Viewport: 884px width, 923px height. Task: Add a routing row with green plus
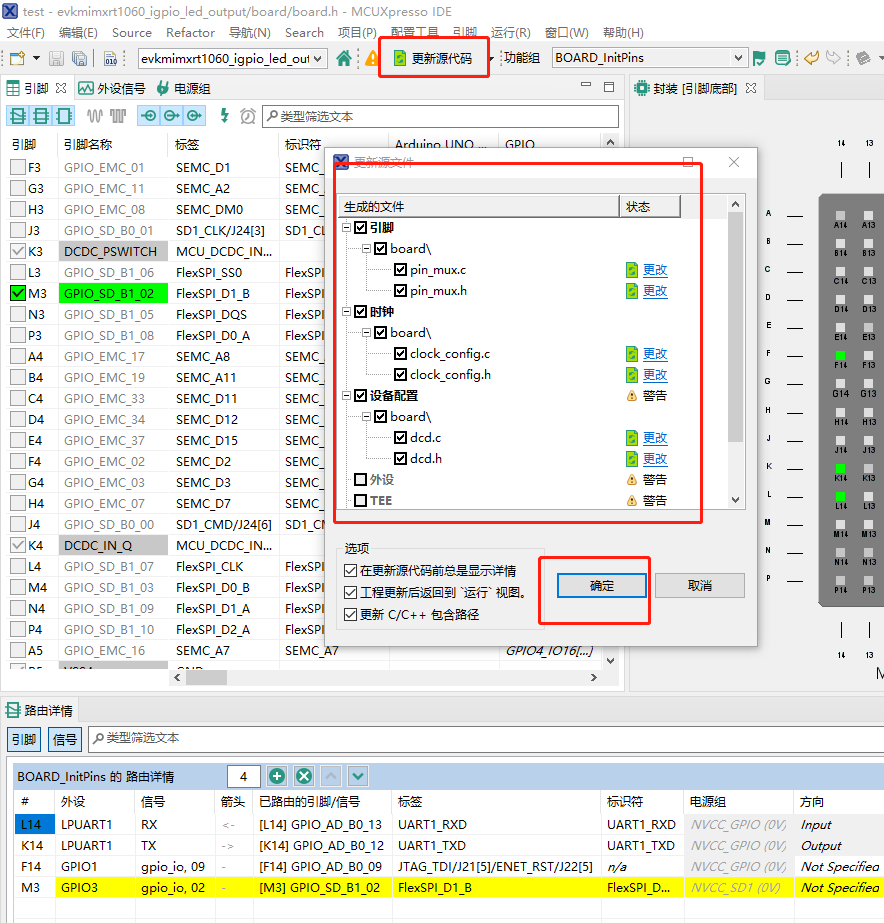pyautogui.click(x=277, y=776)
